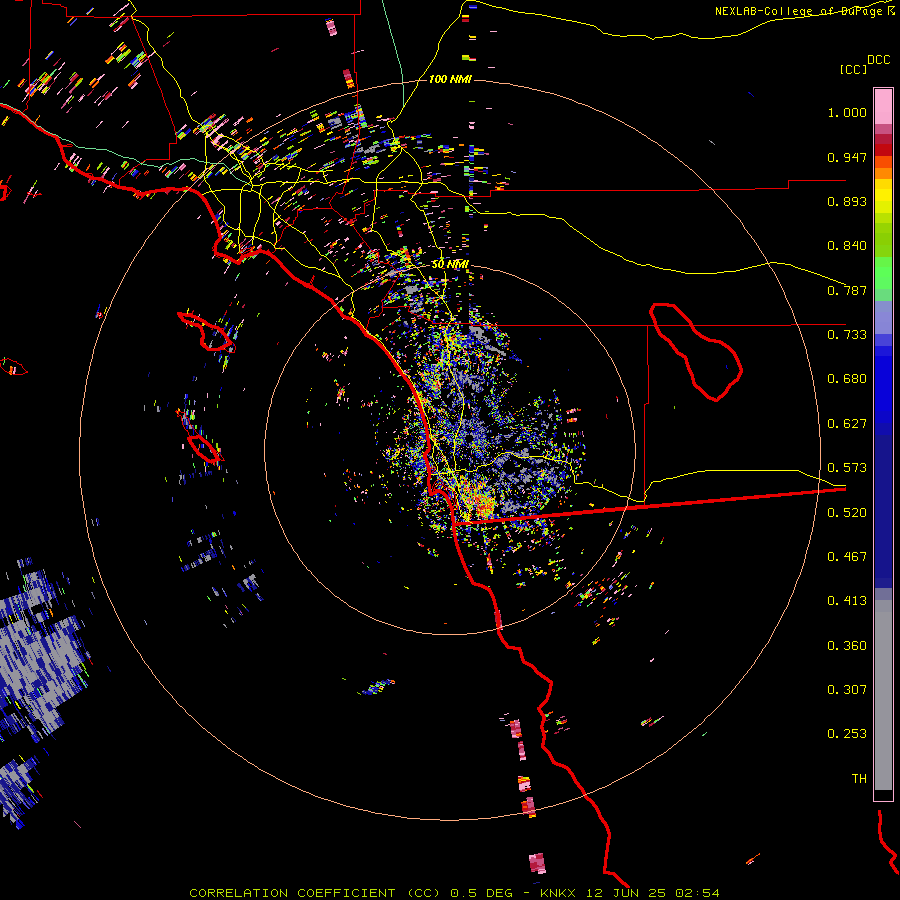Click the 0.573 scale value
The image size is (900, 900).
[847, 468]
